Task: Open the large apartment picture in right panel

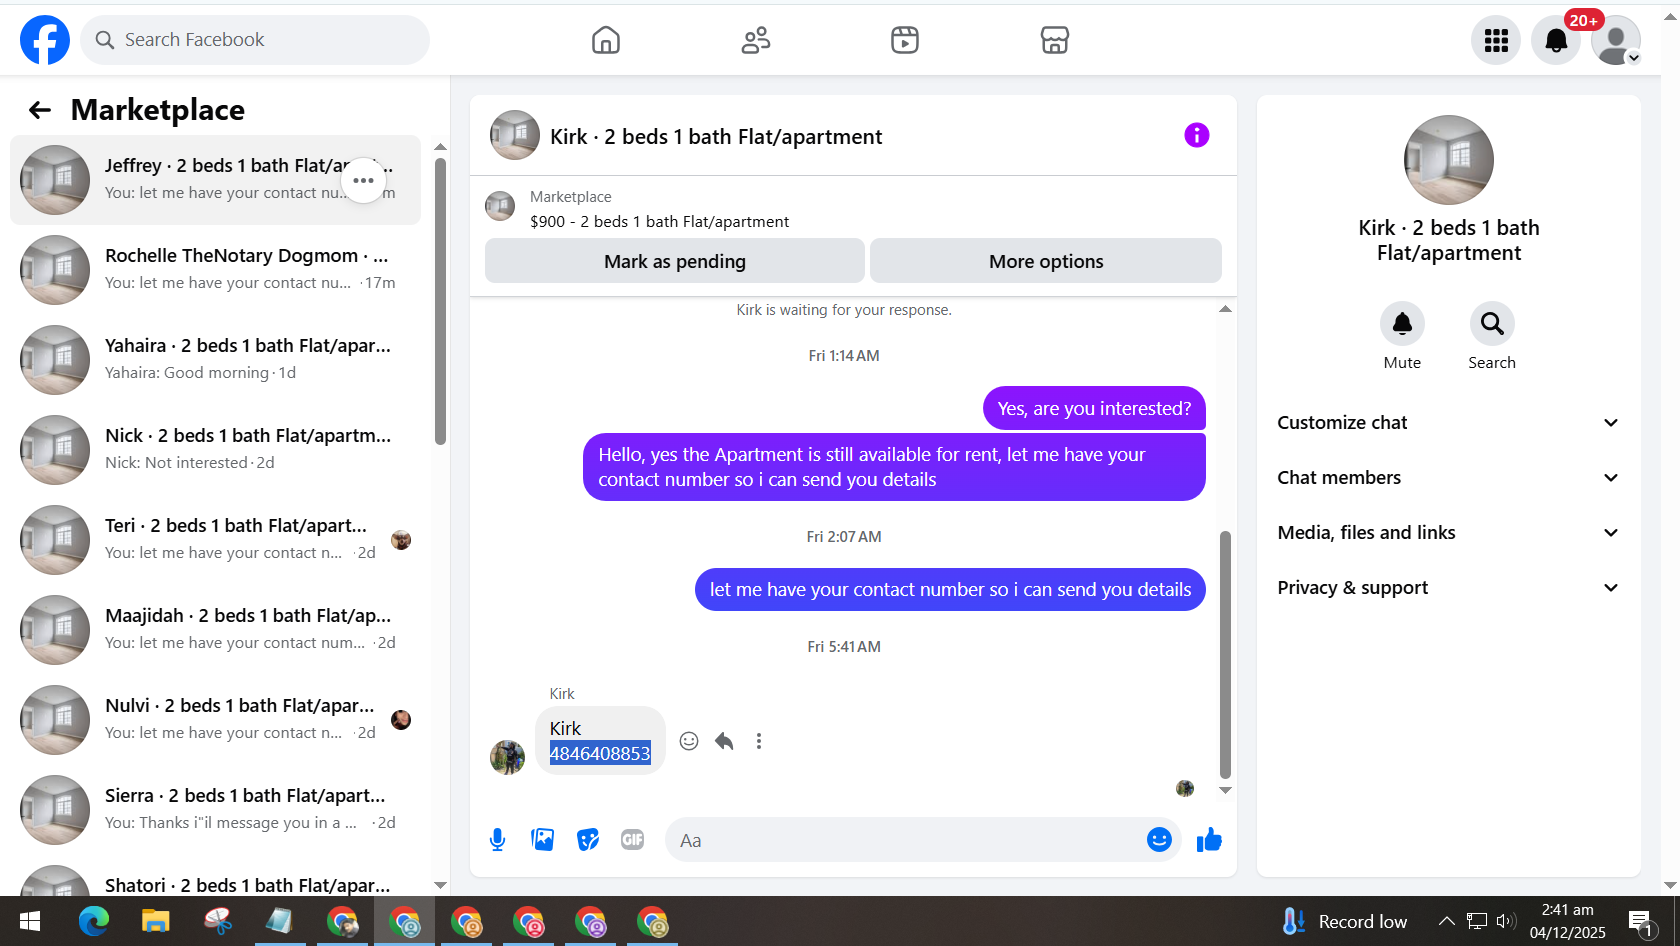Action: pyautogui.click(x=1448, y=160)
